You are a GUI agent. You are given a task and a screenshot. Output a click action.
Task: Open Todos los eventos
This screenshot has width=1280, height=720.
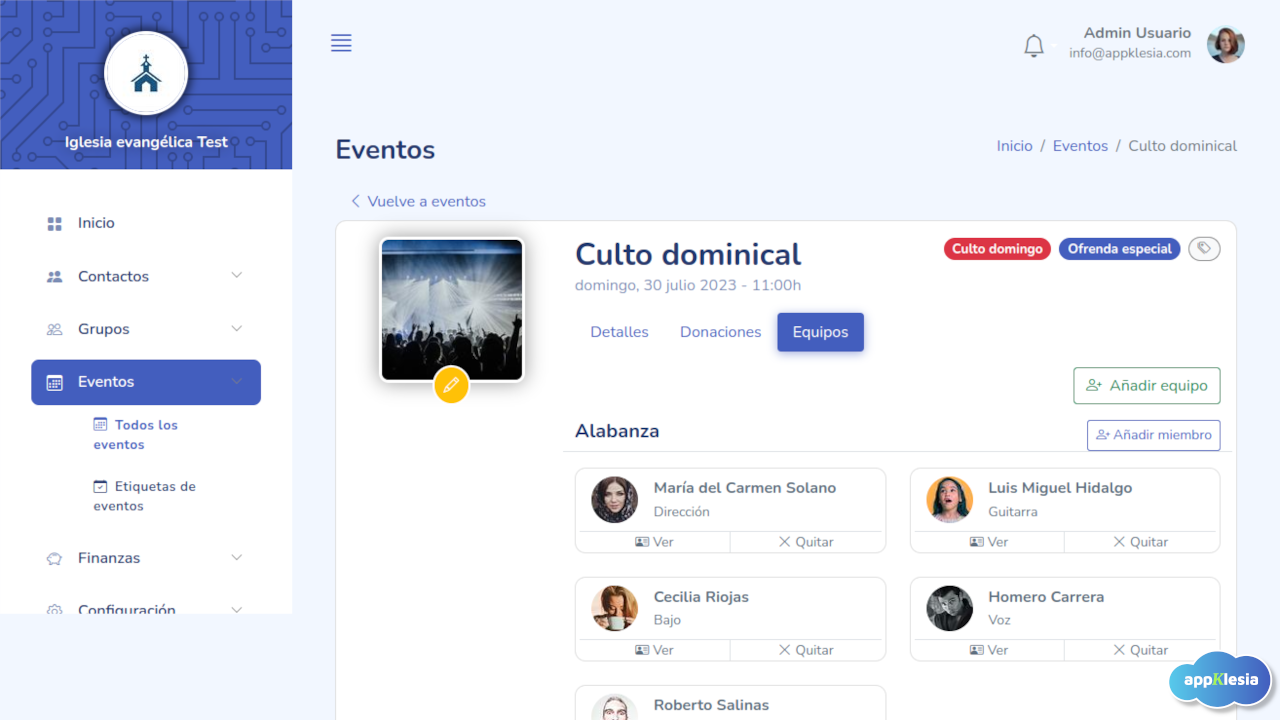[x=135, y=435]
